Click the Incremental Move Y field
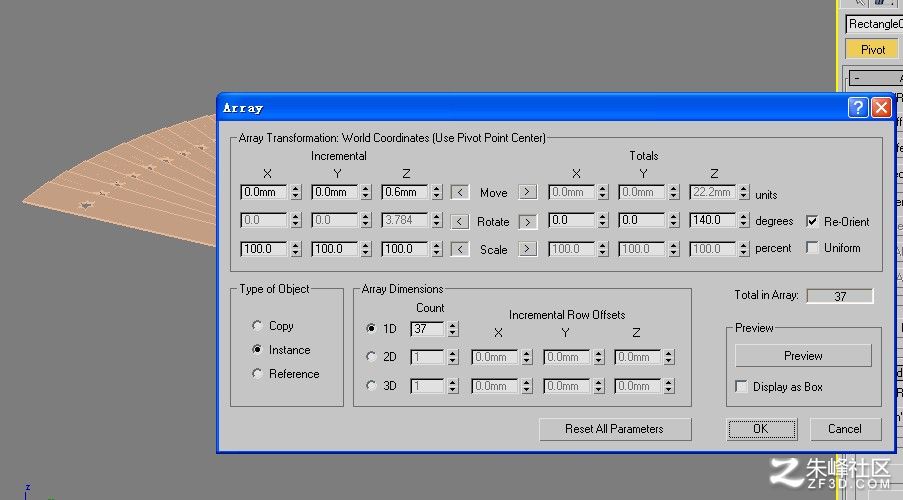 click(x=334, y=192)
